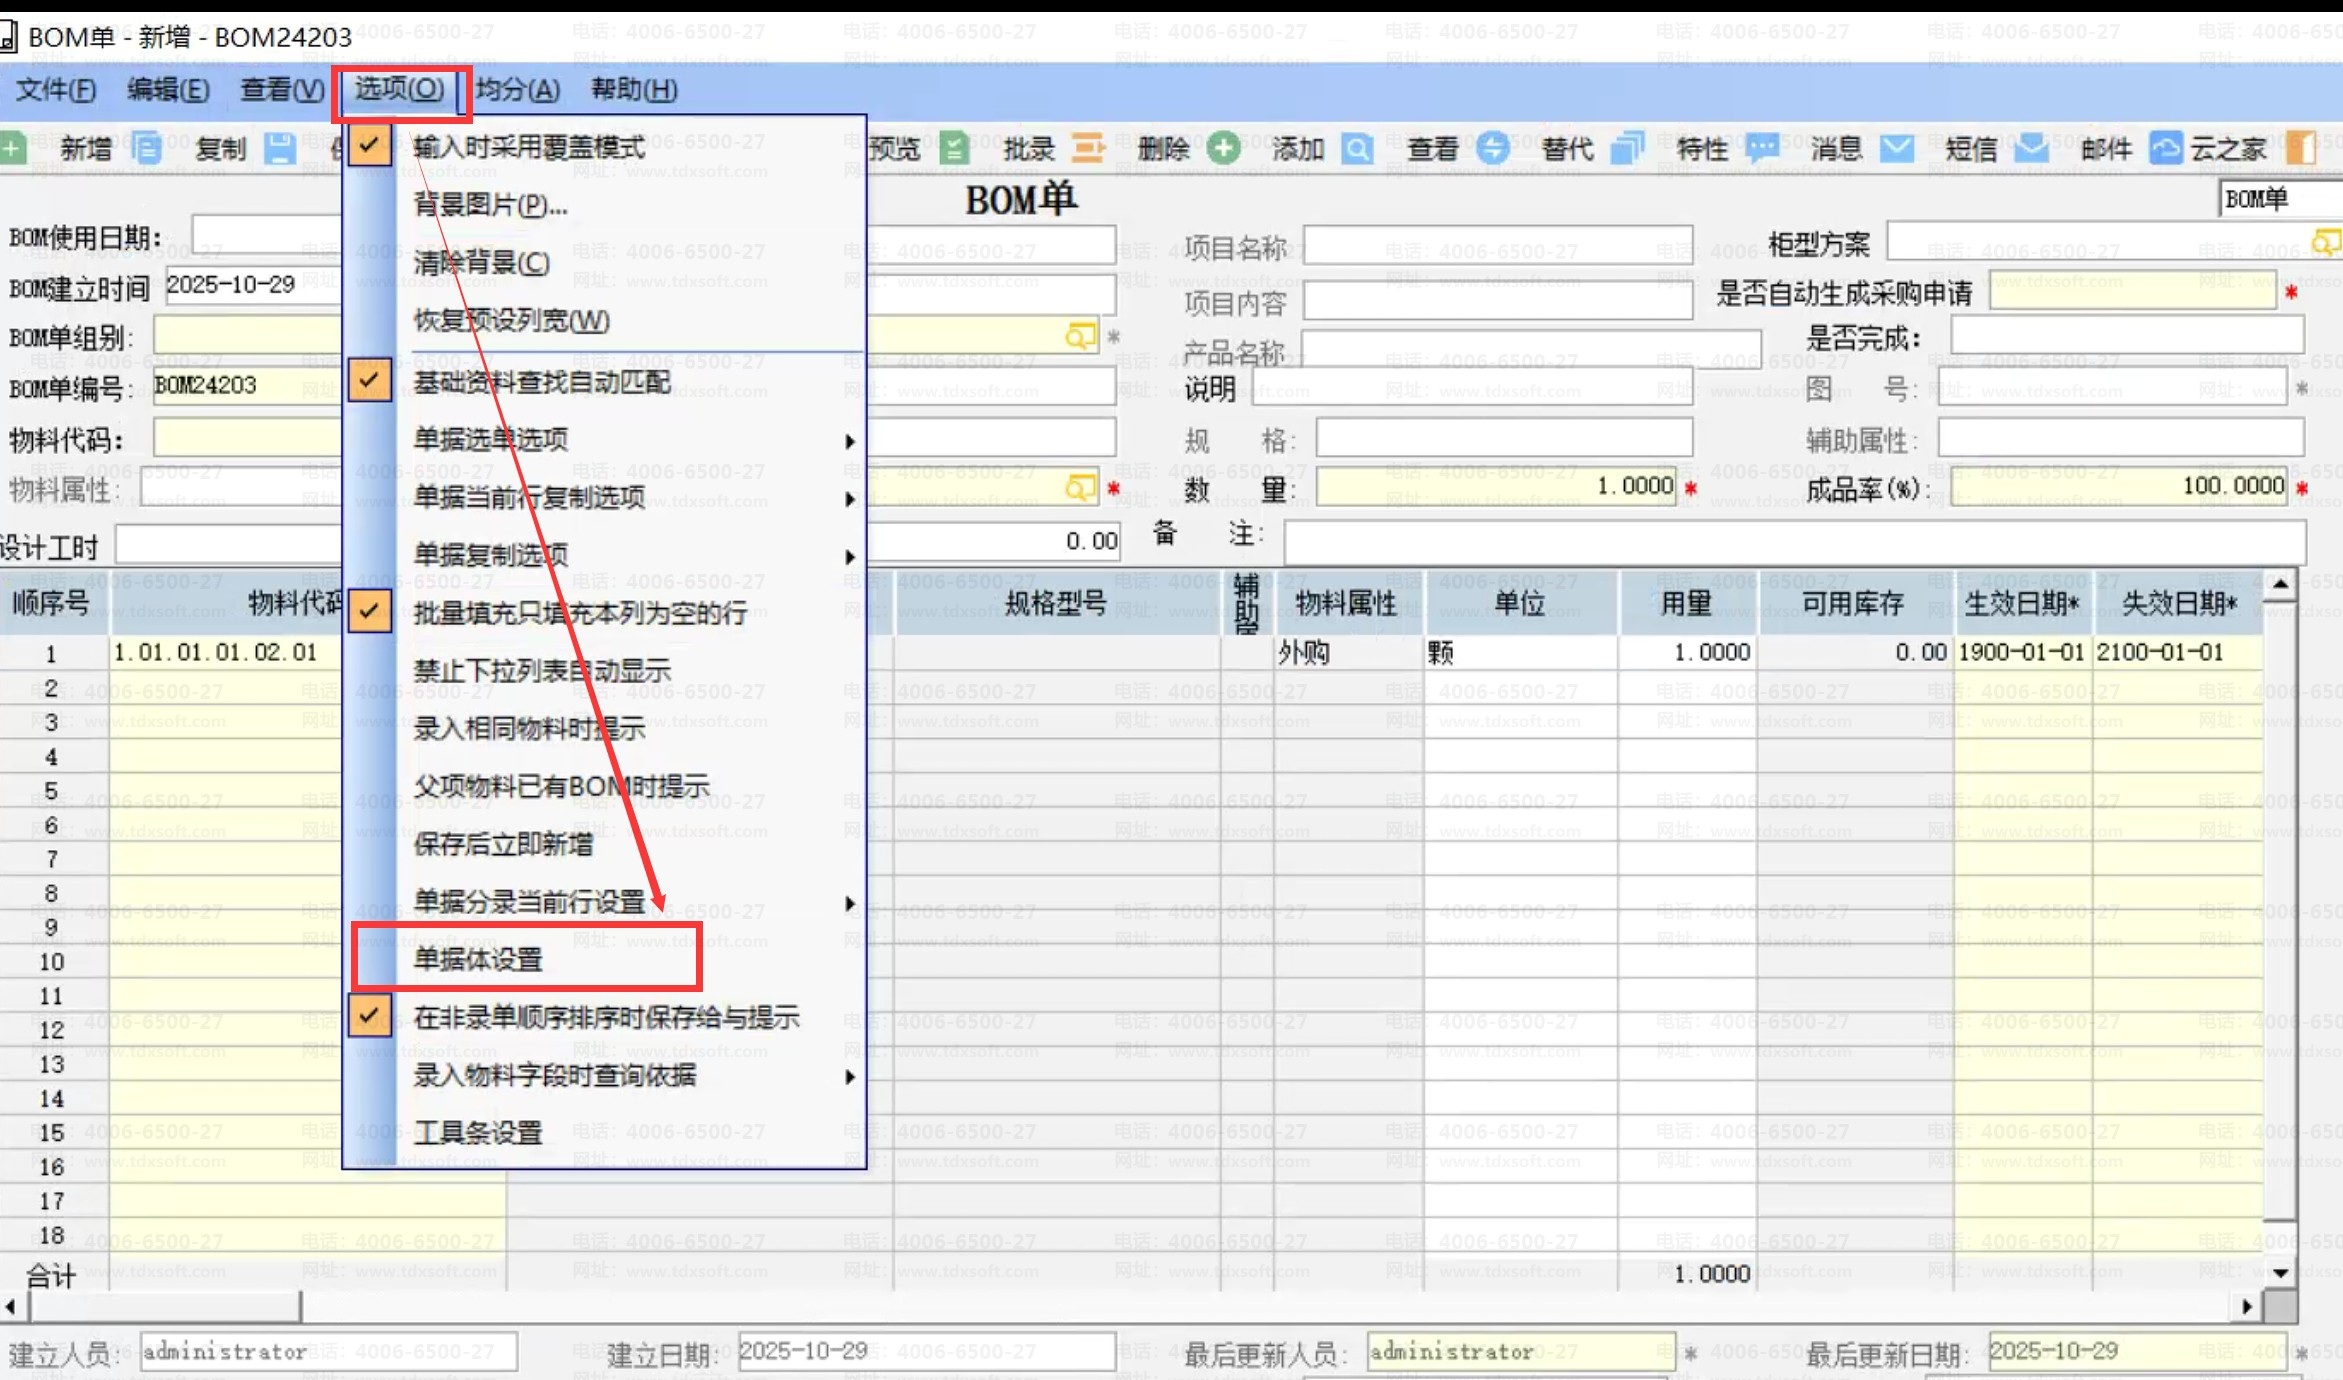The image size is (2343, 1380).
Task: Click the cloud icon beside 云之家
Action: point(2166,148)
